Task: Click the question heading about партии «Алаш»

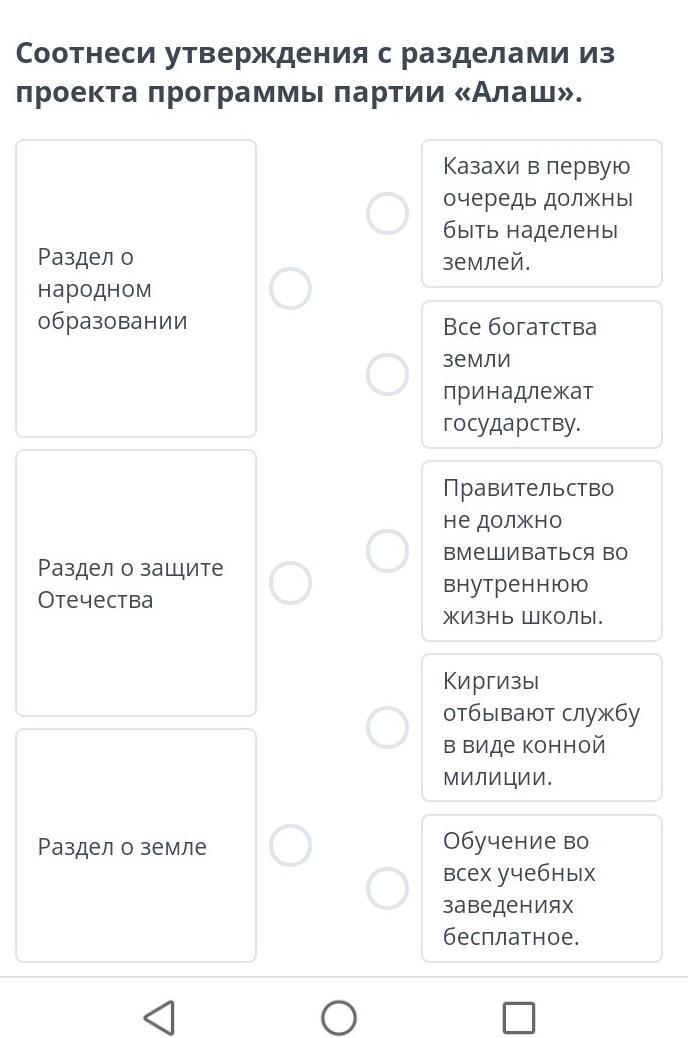Action: pos(315,72)
